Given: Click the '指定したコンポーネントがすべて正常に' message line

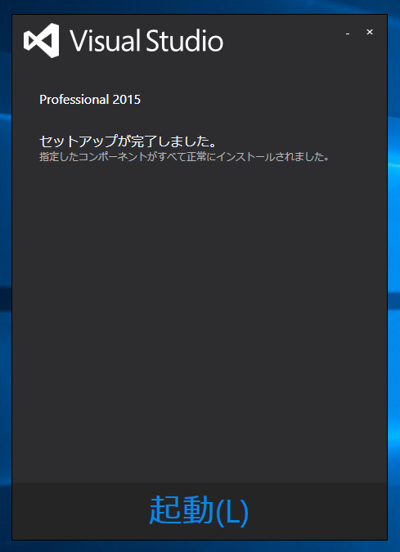Looking at the screenshot, I should (185, 157).
